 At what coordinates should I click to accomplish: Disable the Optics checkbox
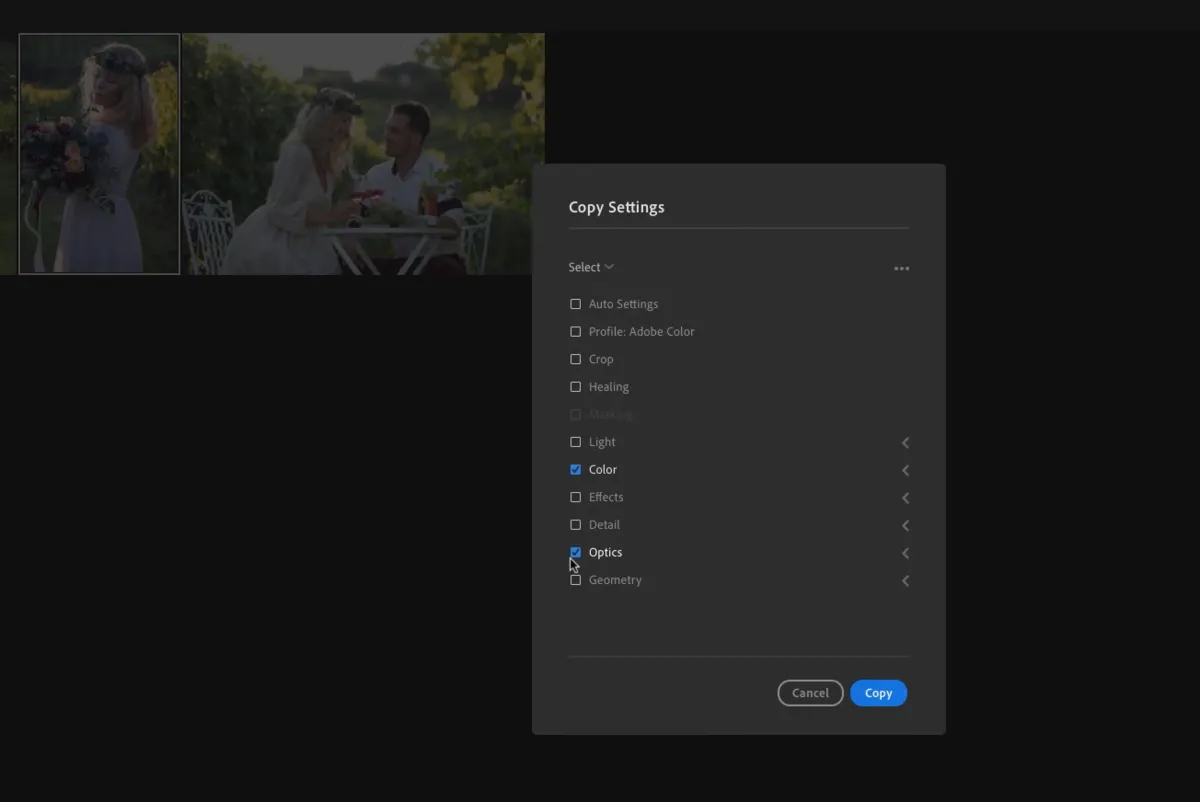(x=575, y=551)
